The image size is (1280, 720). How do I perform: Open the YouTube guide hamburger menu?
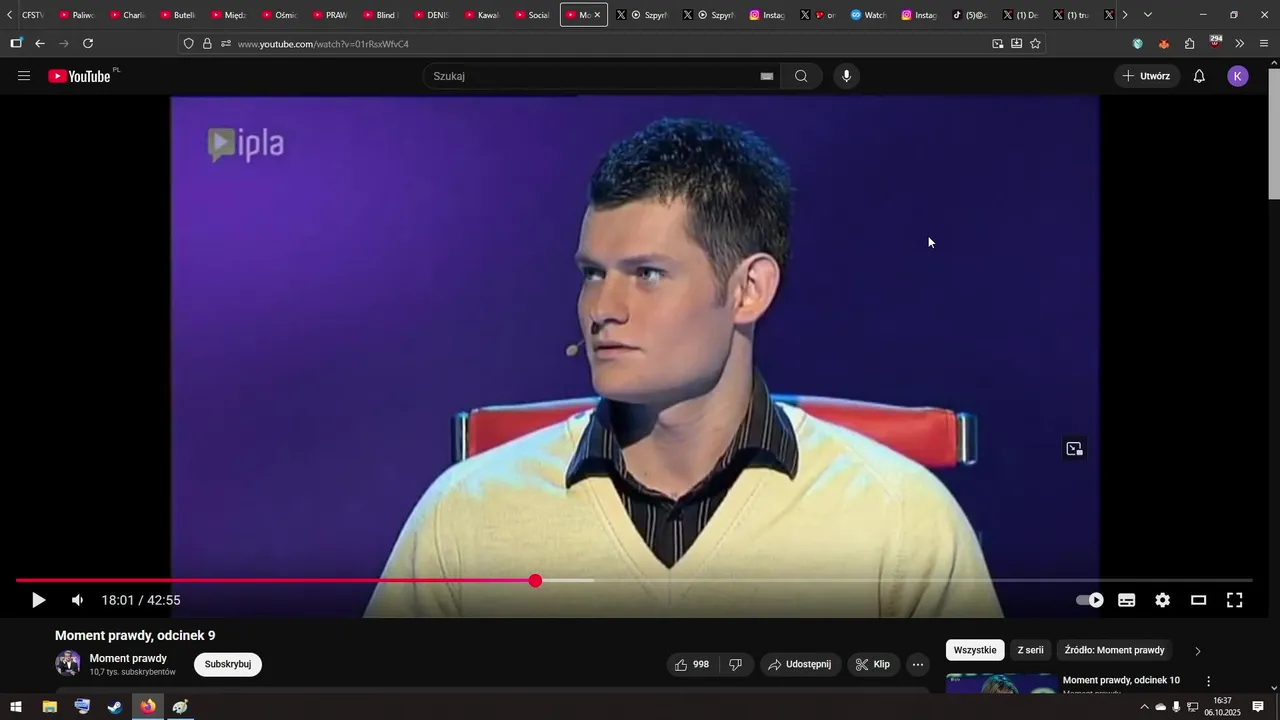[x=24, y=76]
